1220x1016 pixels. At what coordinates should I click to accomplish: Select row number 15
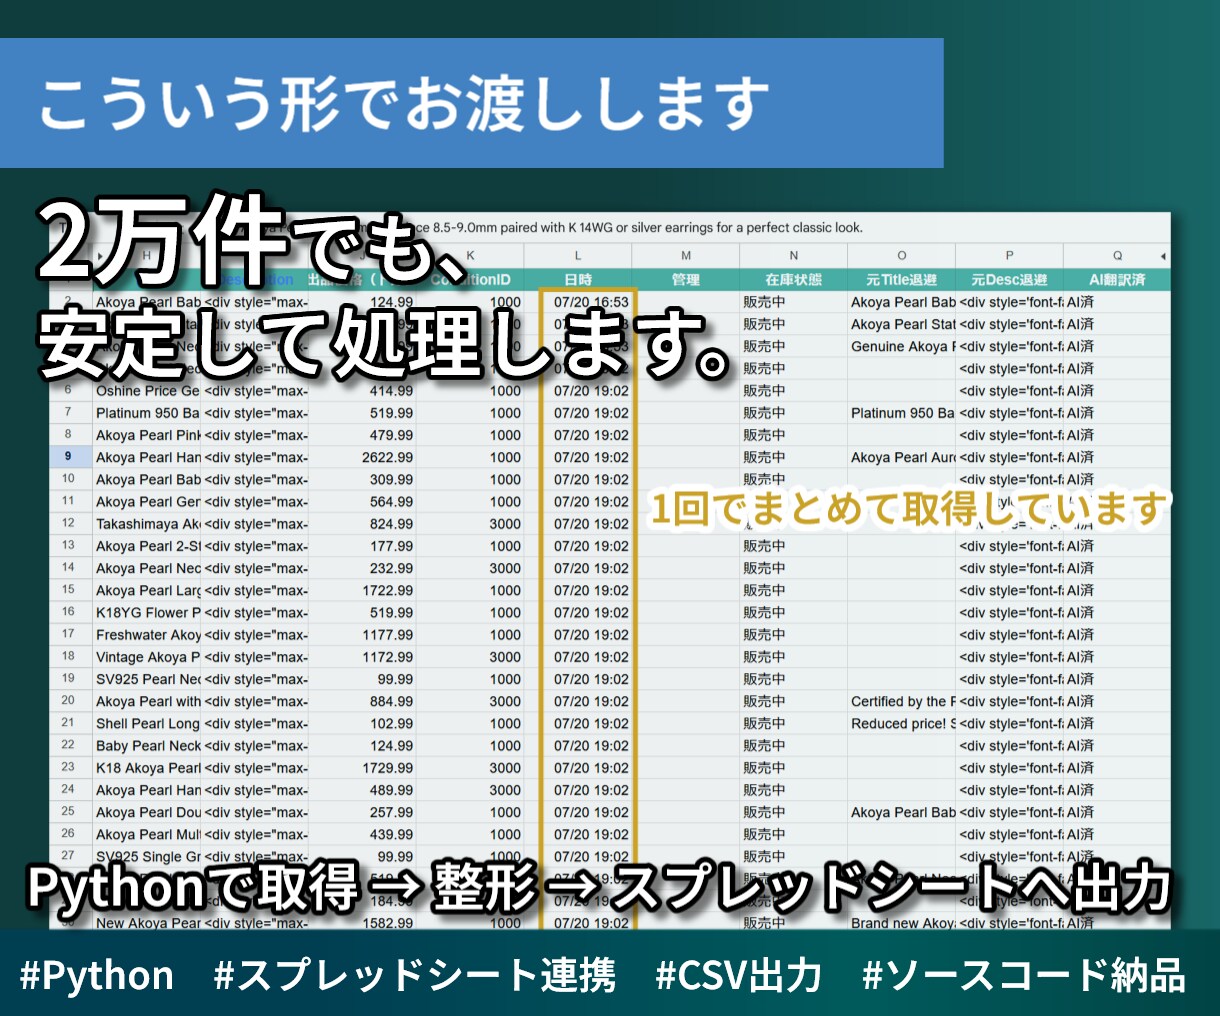(68, 590)
